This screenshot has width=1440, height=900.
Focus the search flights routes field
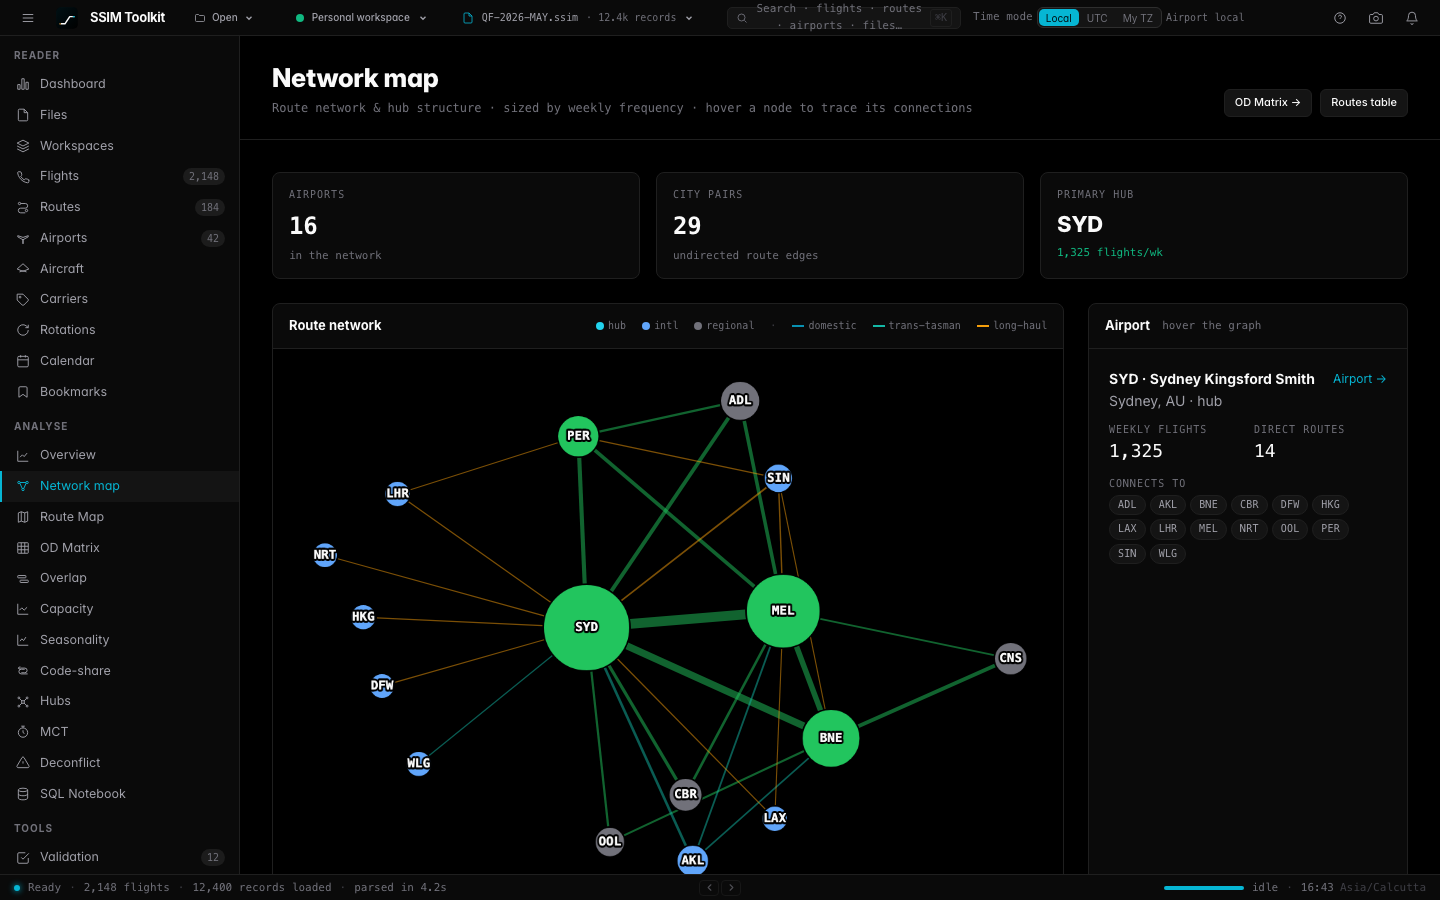pos(843,18)
